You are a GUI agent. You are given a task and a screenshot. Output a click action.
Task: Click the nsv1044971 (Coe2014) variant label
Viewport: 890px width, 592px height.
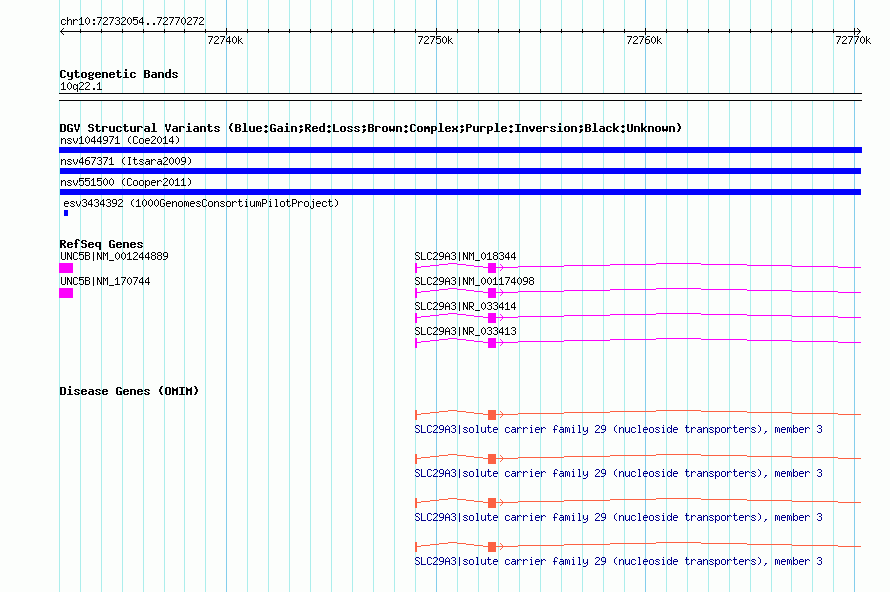tap(120, 140)
